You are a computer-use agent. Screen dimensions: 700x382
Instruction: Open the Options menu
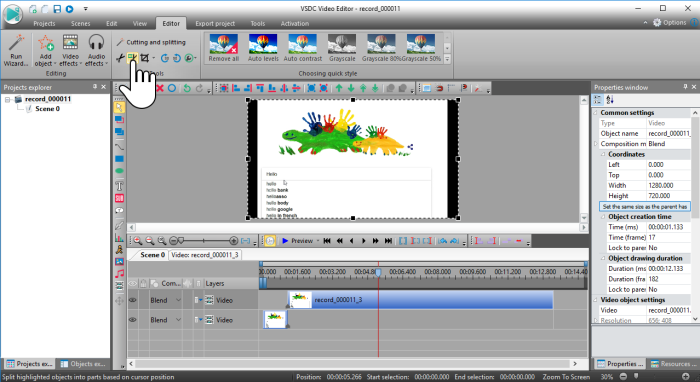pos(670,22)
